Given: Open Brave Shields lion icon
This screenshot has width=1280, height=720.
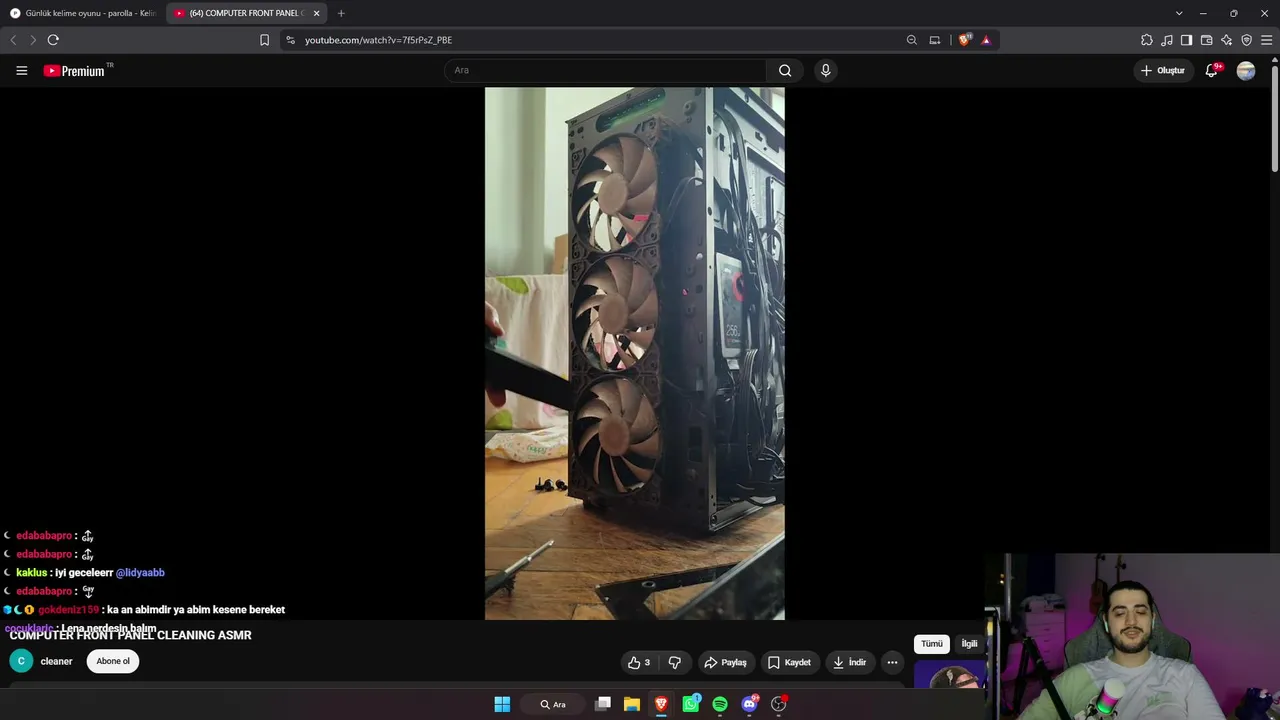Looking at the screenshot, I should (x=964, y=40).
